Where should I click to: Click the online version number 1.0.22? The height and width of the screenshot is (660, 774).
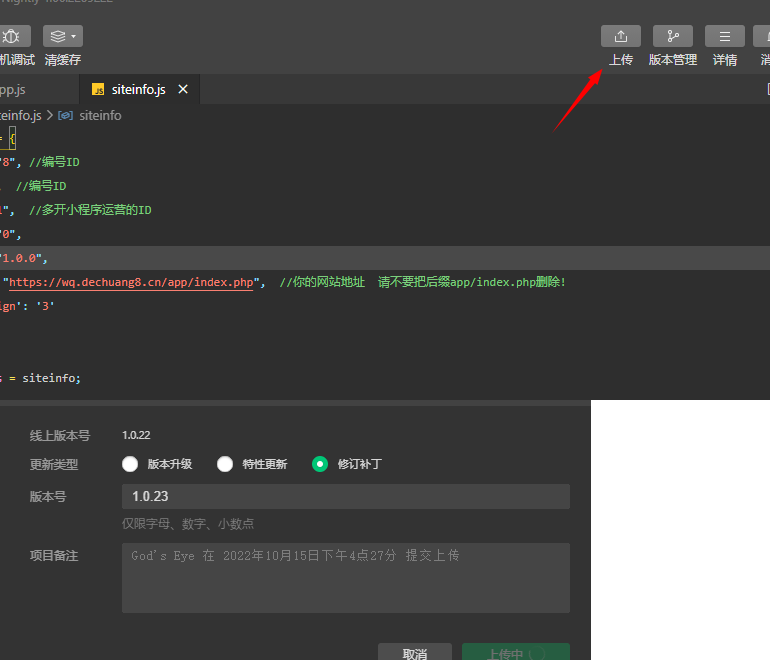click(136, 435)
